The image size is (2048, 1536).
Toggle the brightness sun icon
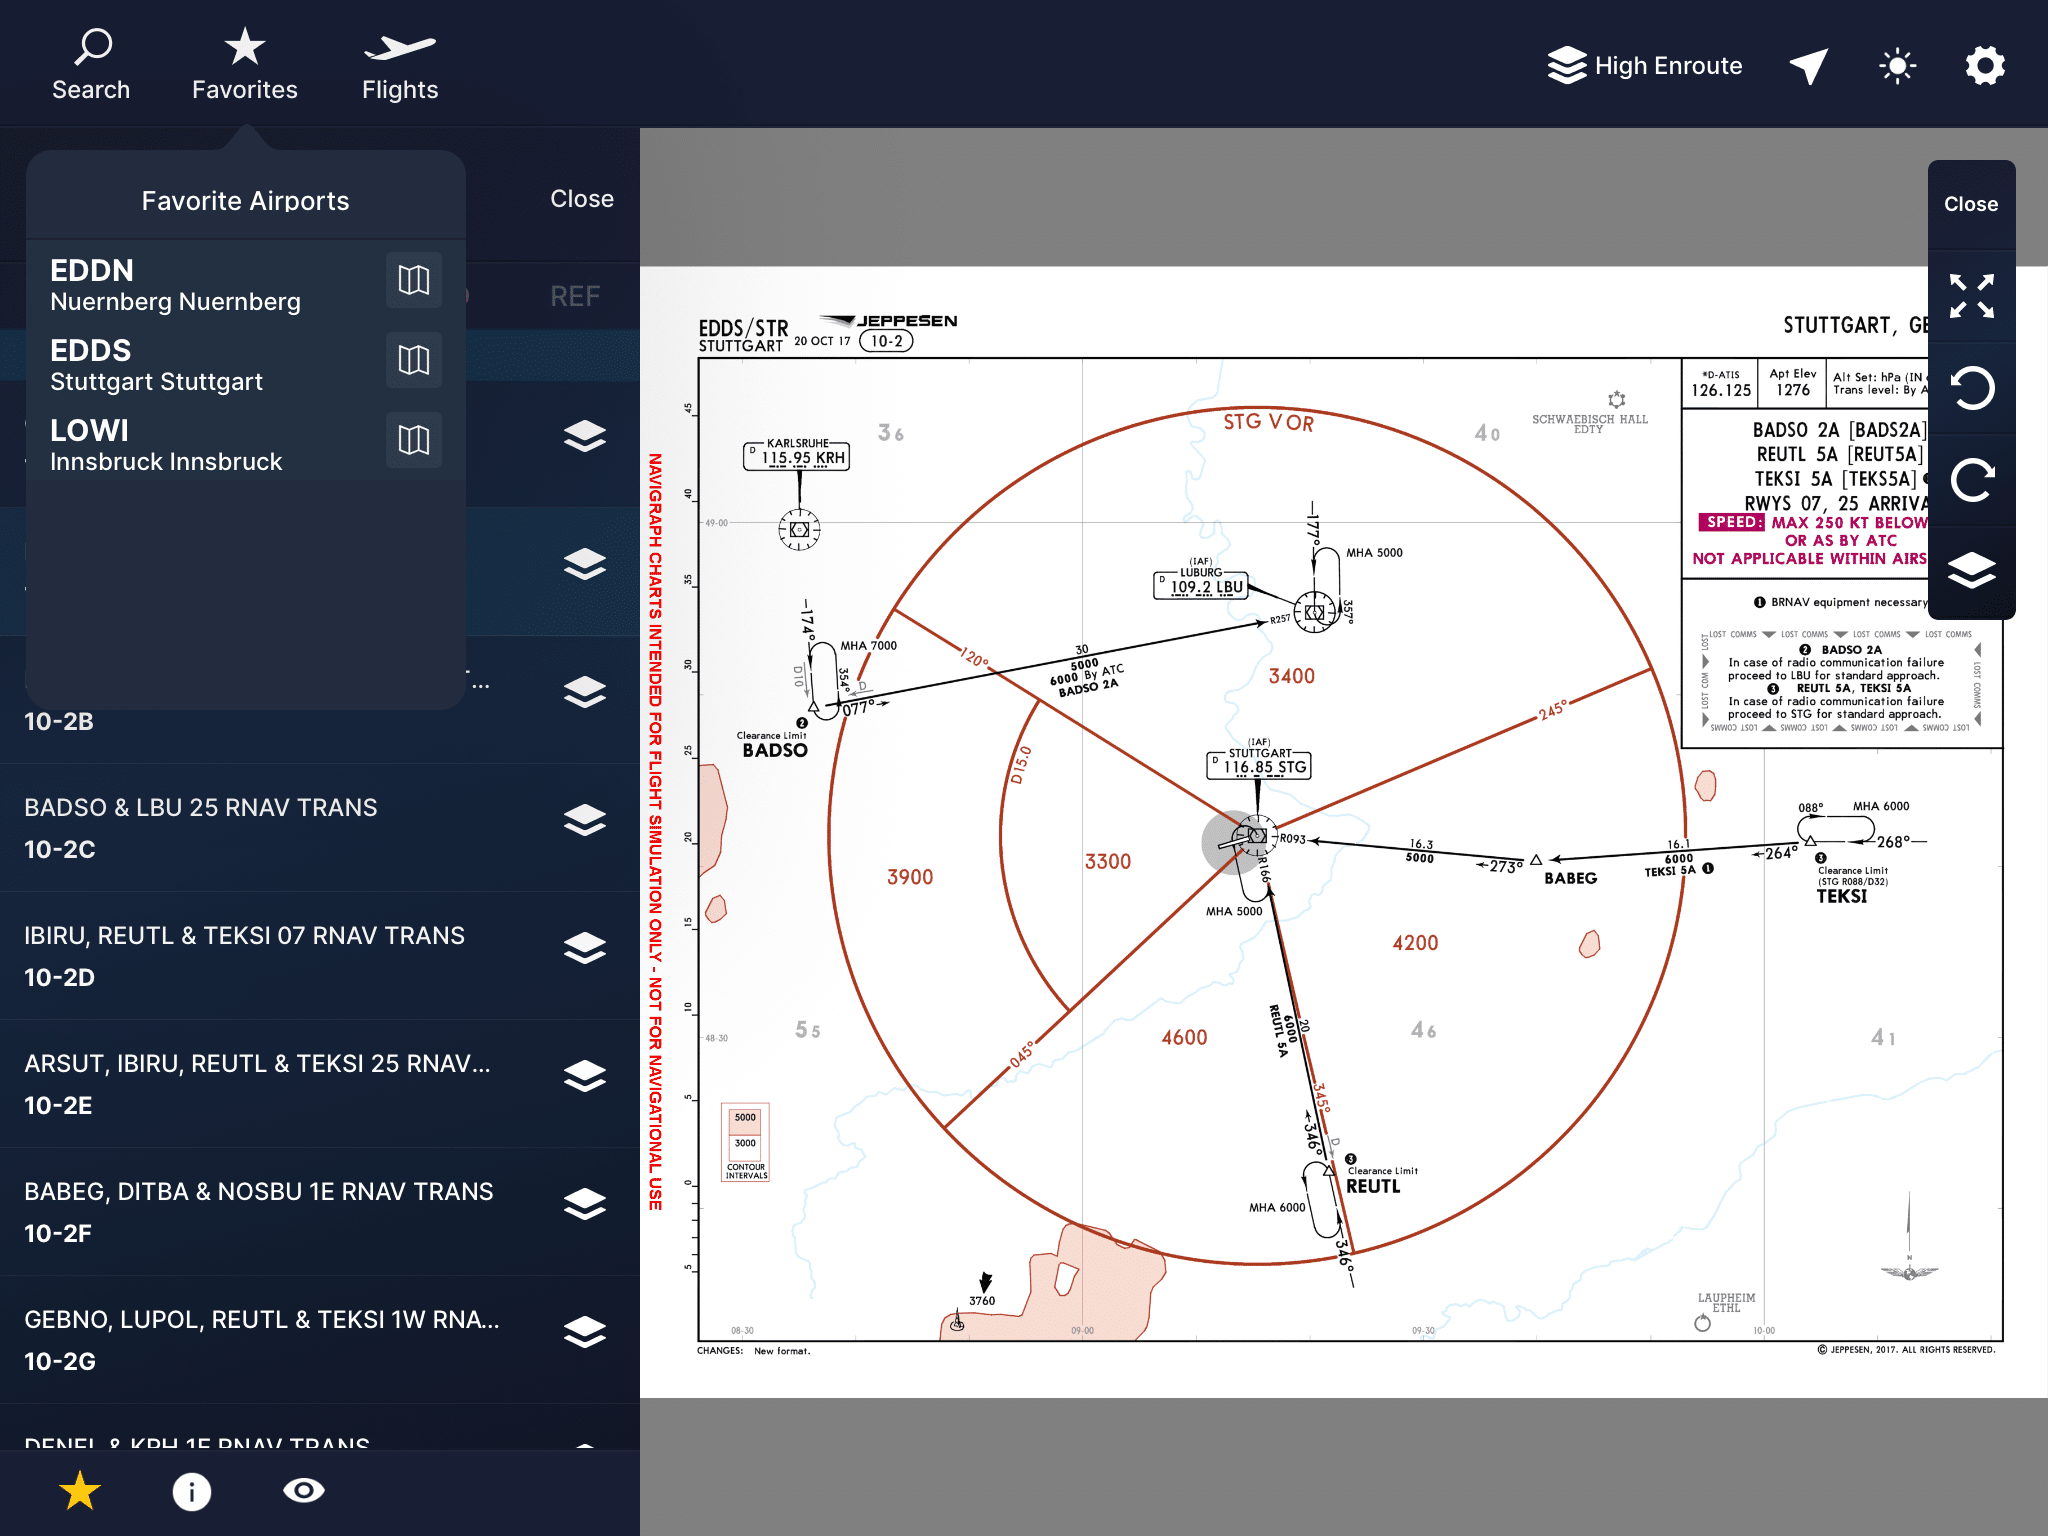pos(1897,66)
